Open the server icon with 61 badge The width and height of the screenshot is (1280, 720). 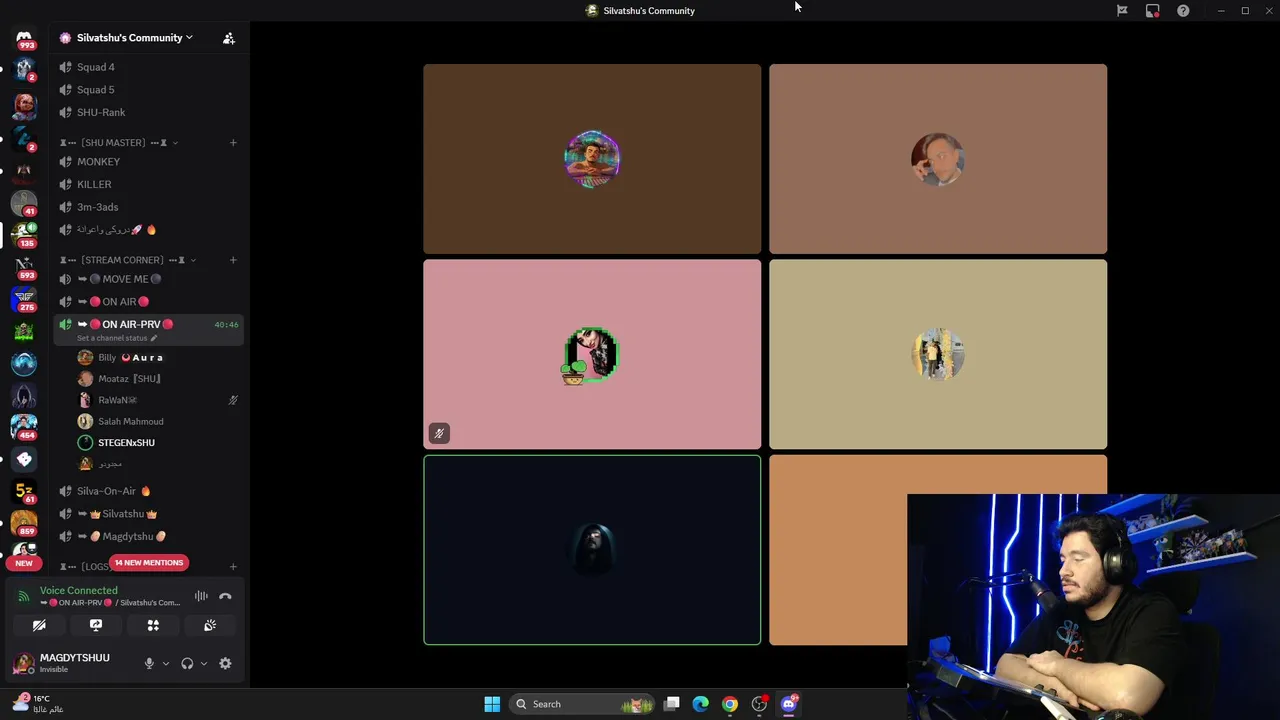click(24, 491)
